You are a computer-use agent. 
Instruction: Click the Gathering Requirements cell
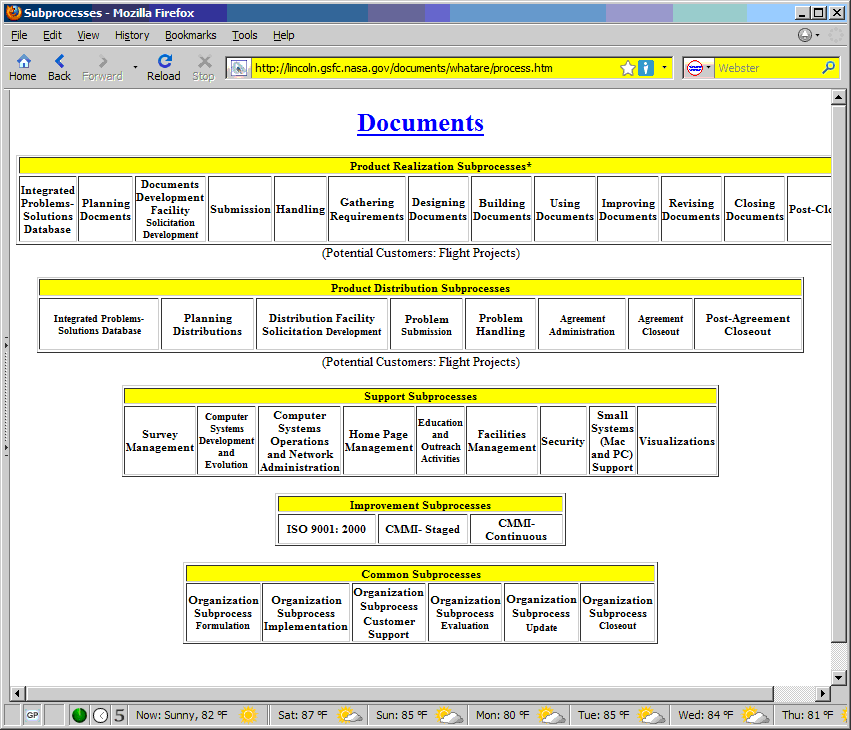point(367,209)
